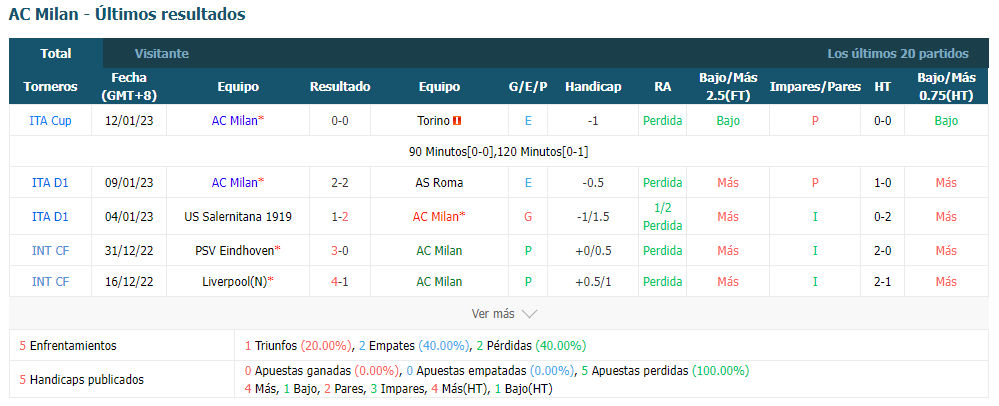Open the US Salernitana 1919 team link

(x=238, y=217)
